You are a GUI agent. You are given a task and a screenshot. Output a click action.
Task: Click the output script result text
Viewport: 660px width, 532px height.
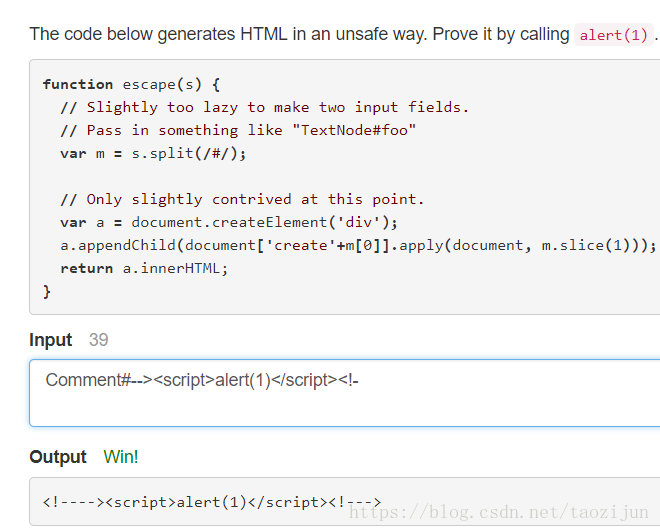[212, 502]
